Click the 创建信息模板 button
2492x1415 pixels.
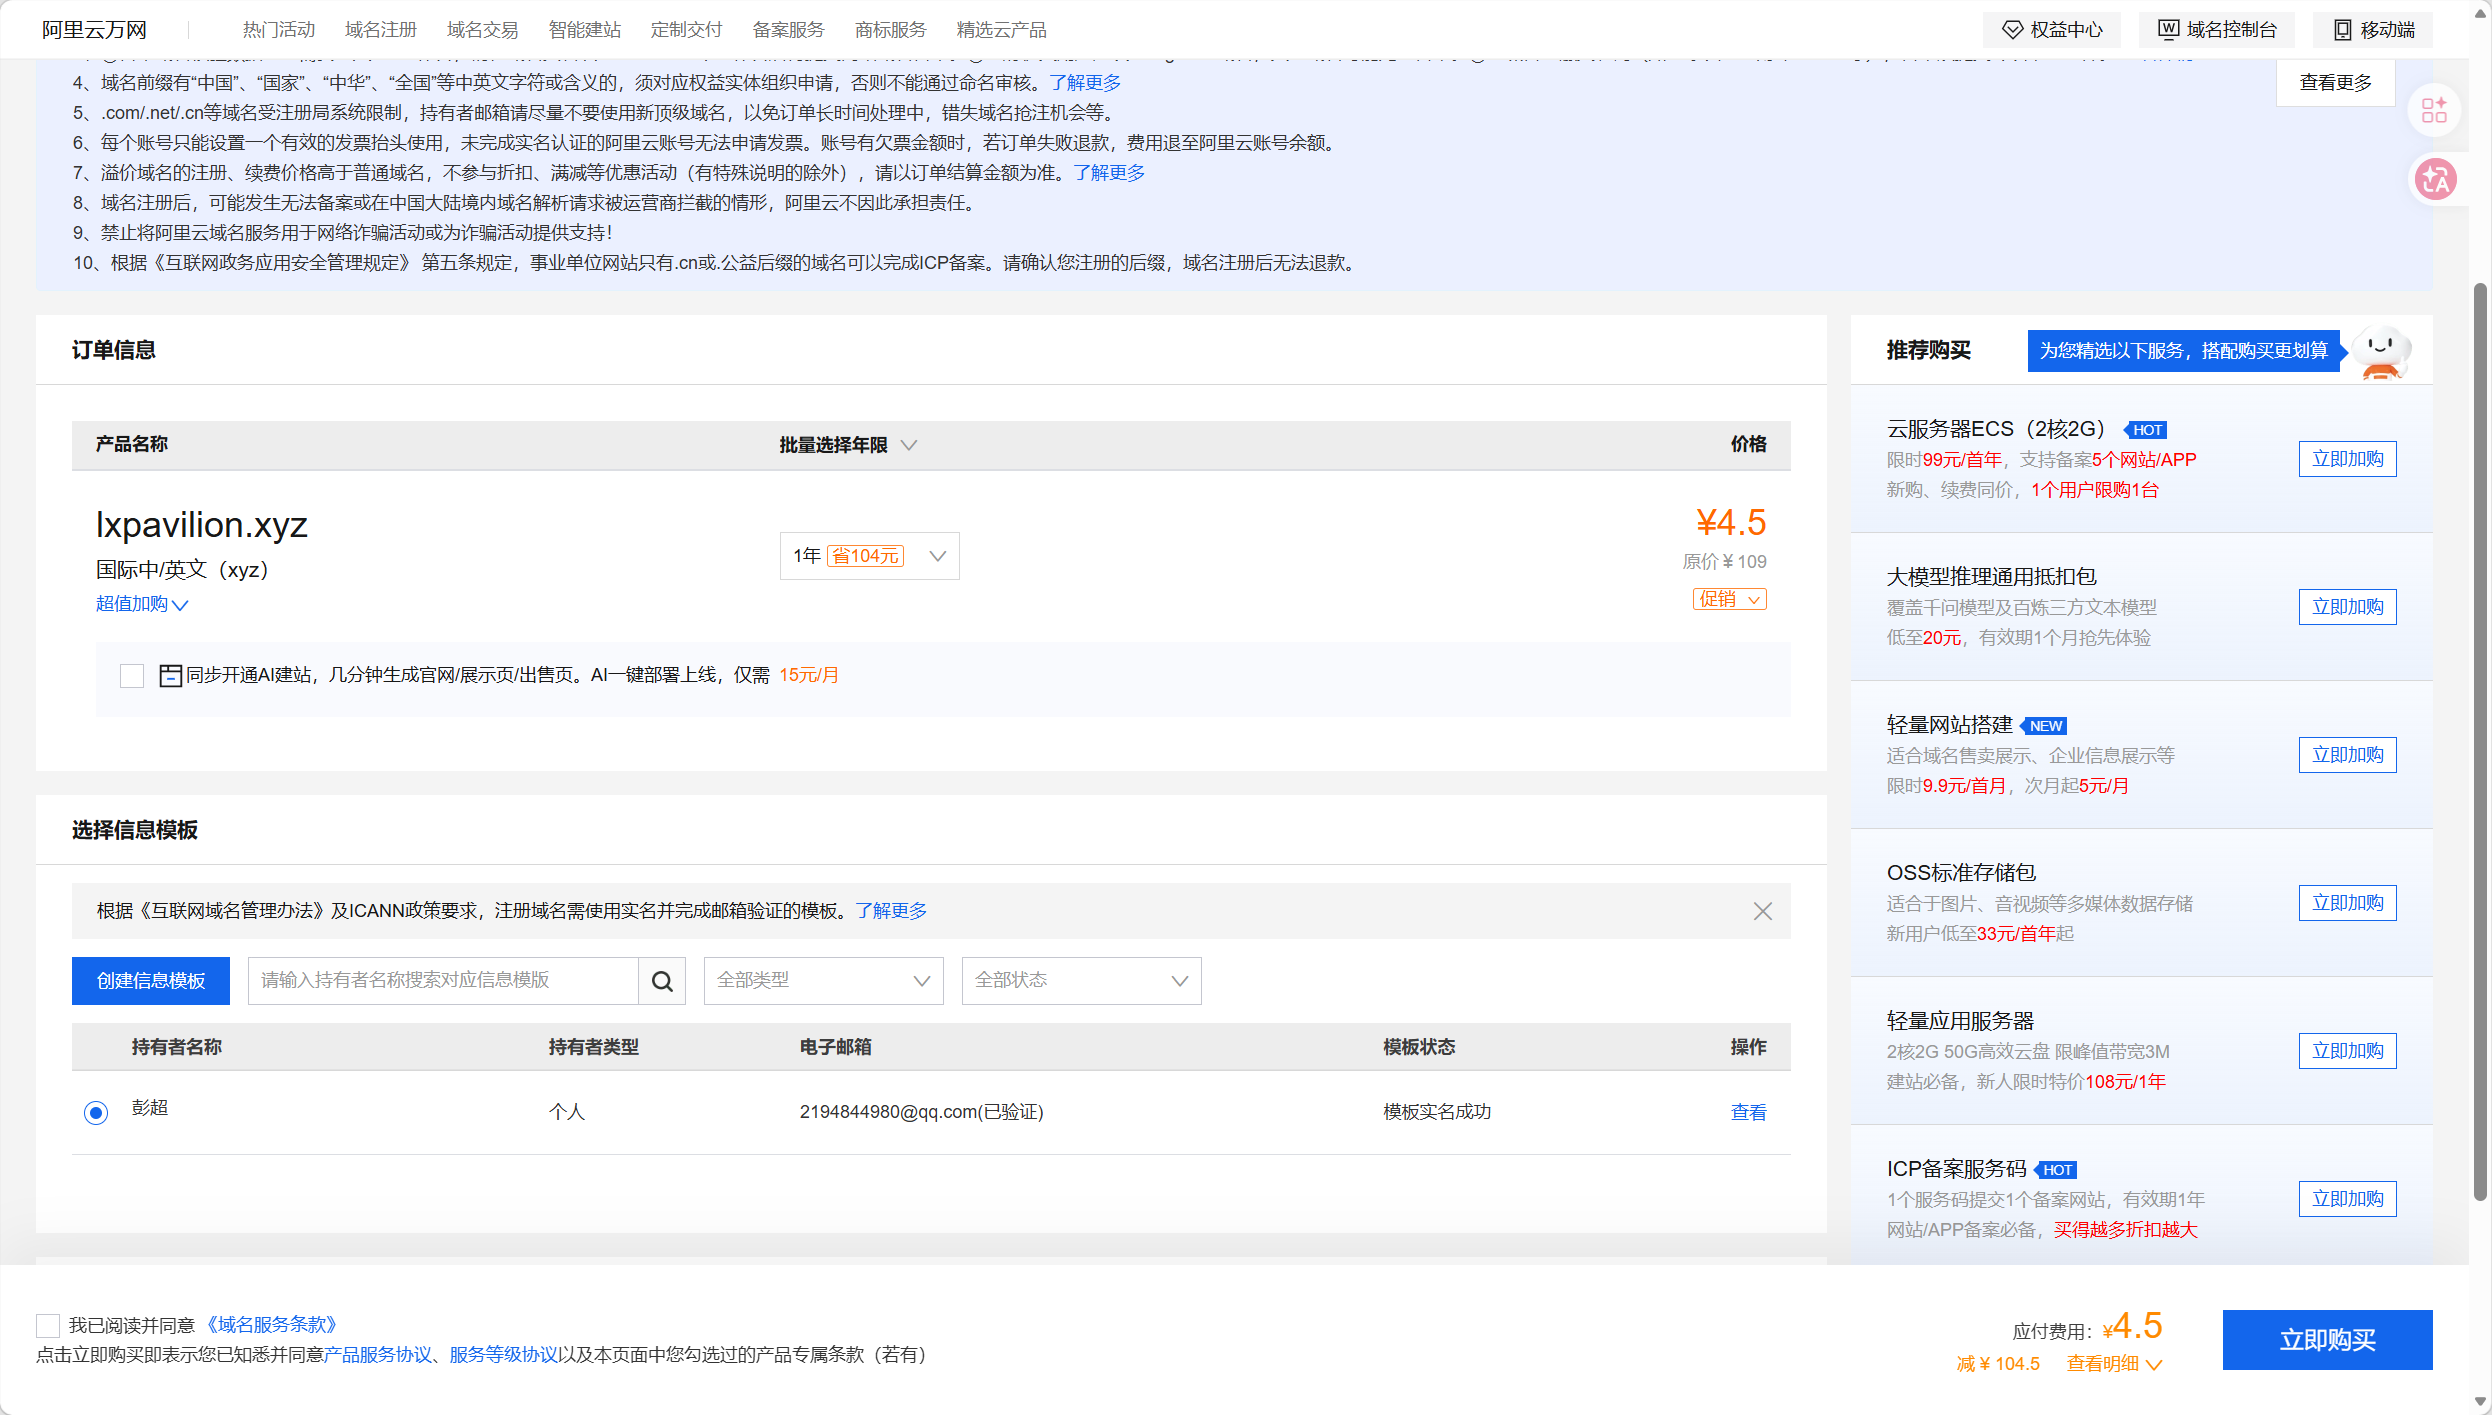(x=151, y=981)
